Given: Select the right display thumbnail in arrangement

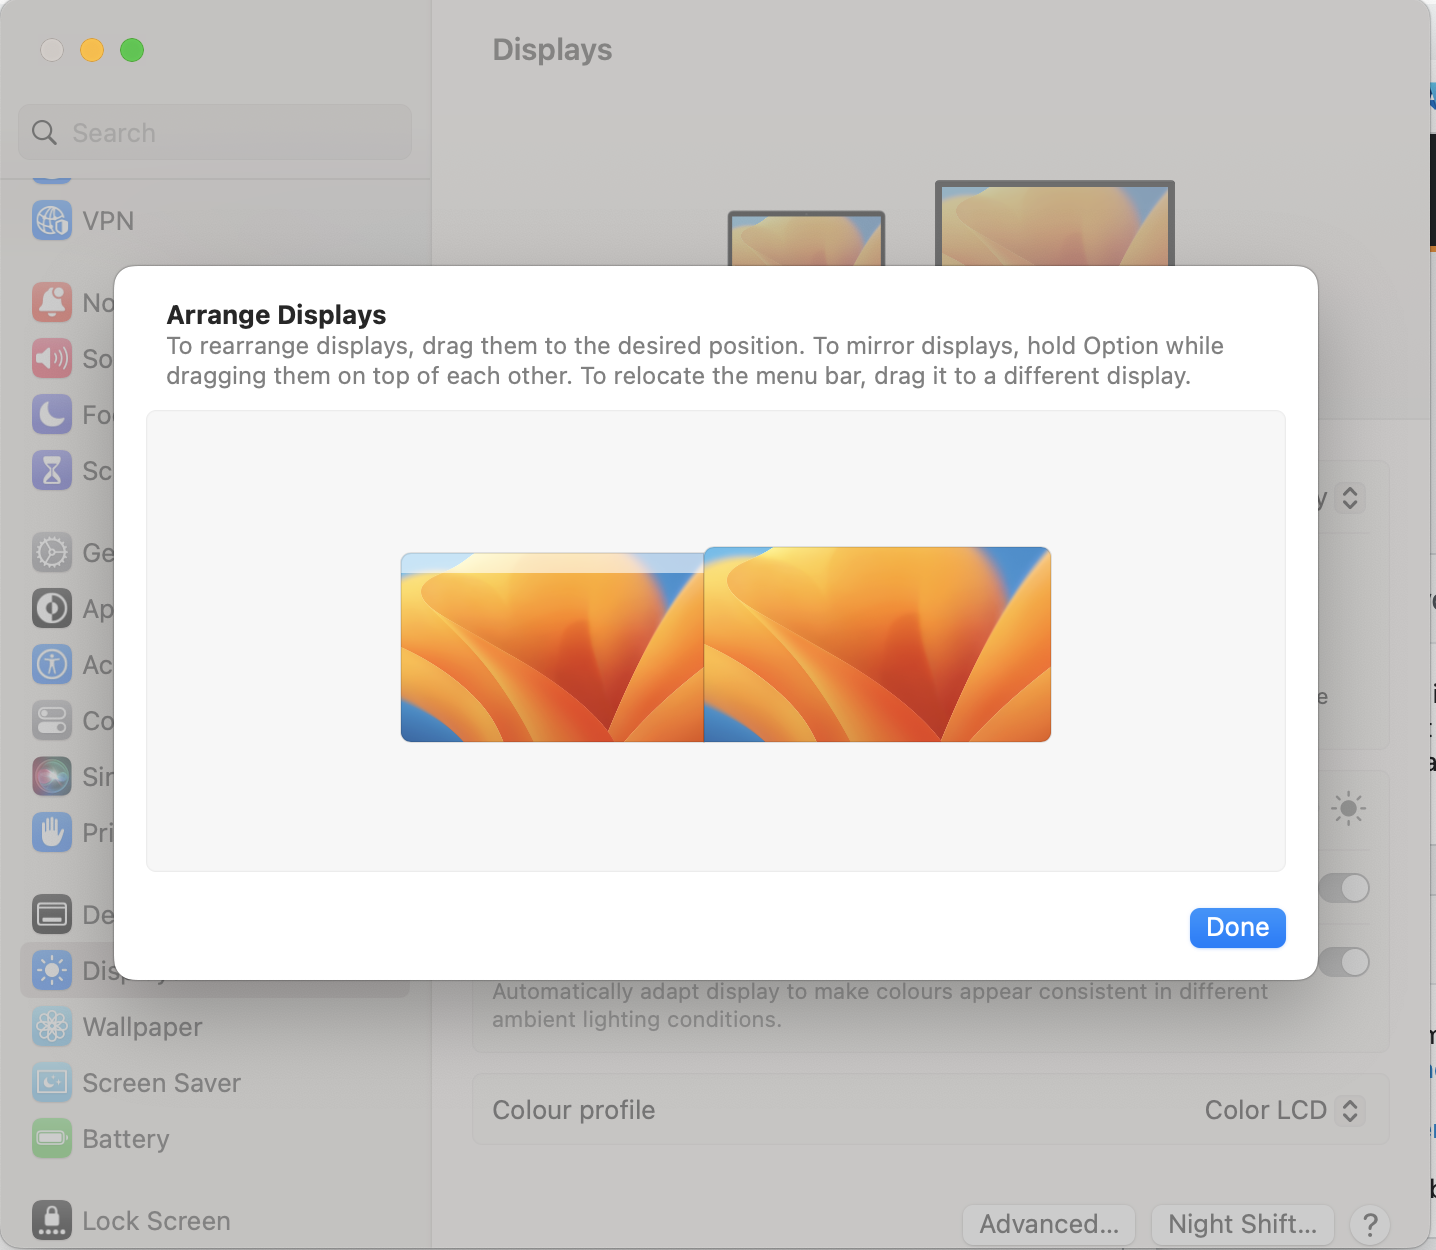Looking at the screenshot, I should [877, 644].
